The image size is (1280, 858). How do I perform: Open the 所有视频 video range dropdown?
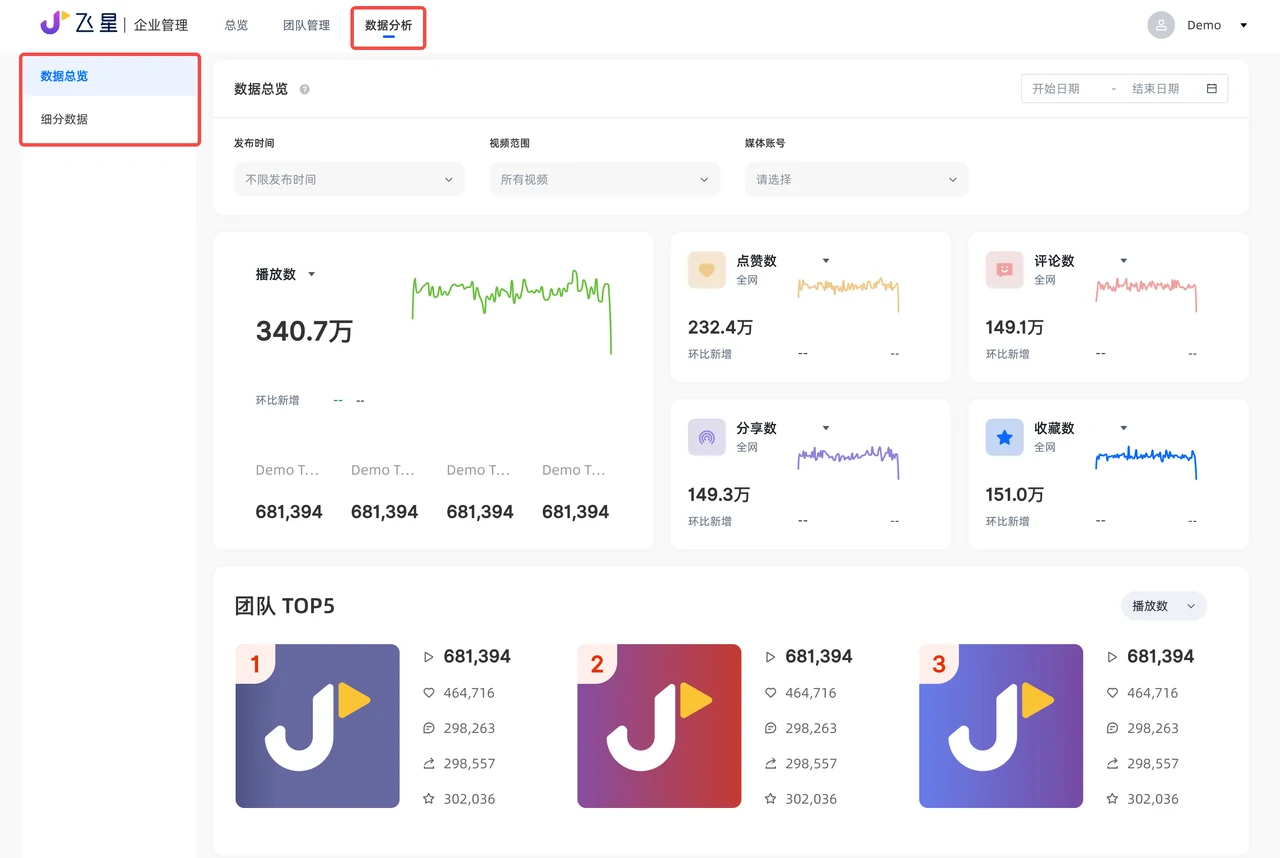pyautogui.click(x=604, y=179)
